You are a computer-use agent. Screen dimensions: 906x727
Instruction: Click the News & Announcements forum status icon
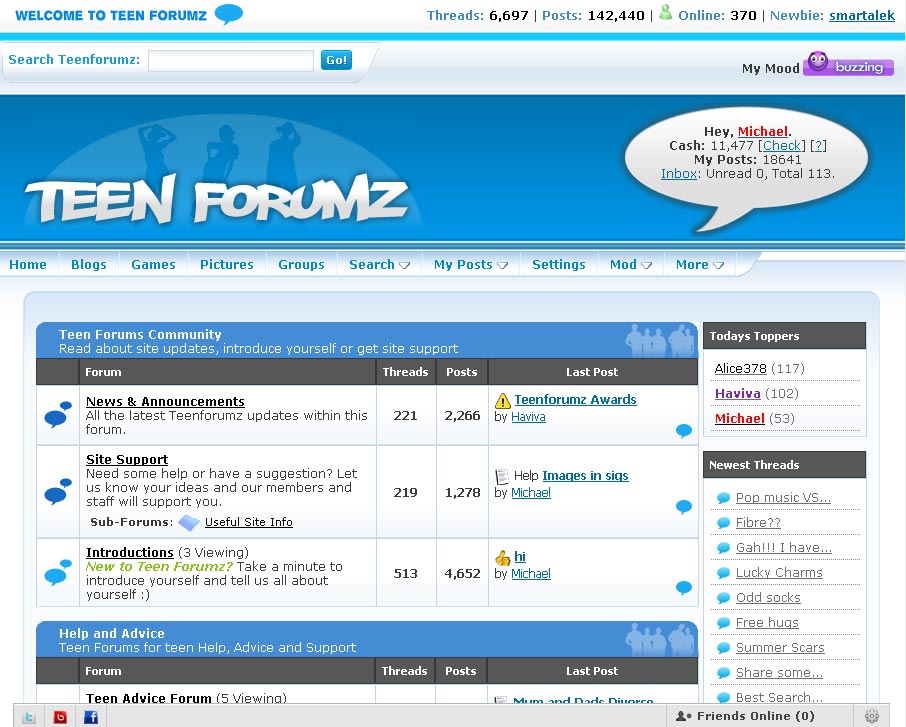click(58, 414)
